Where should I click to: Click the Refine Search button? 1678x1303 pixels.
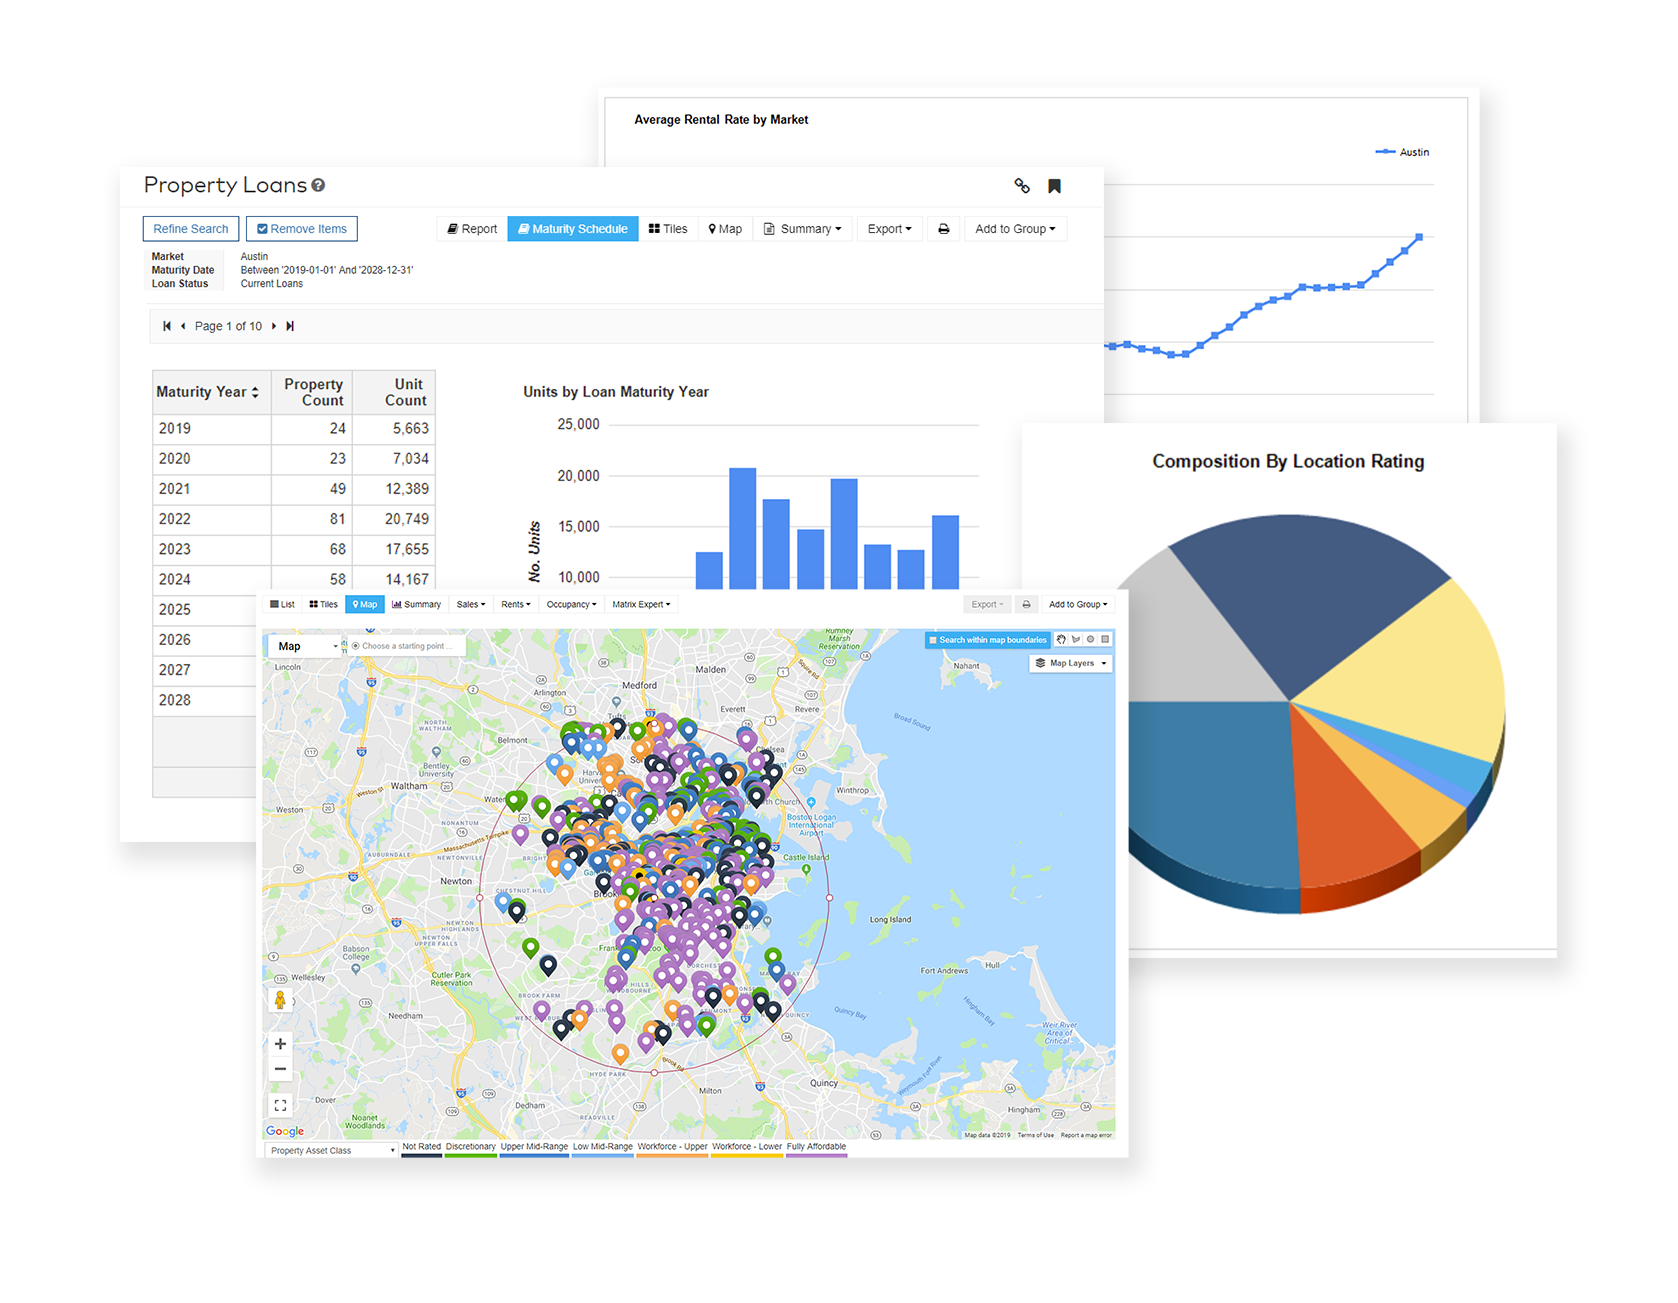(x=190, y=228)
